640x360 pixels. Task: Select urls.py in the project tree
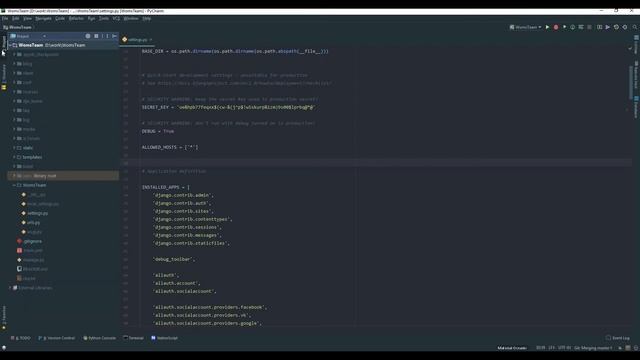click(33, 222)
